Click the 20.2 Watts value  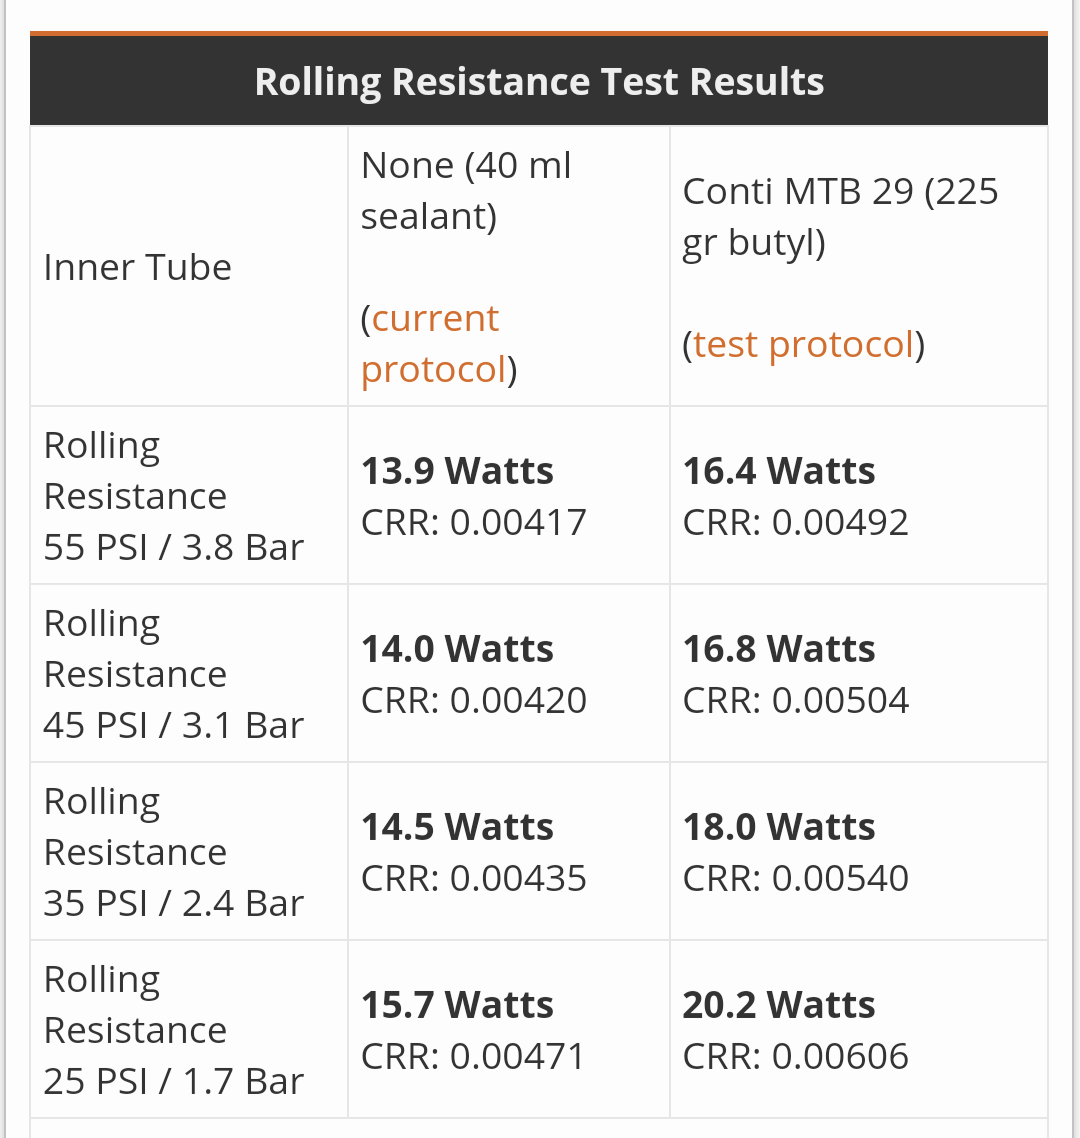point(779,1005)
